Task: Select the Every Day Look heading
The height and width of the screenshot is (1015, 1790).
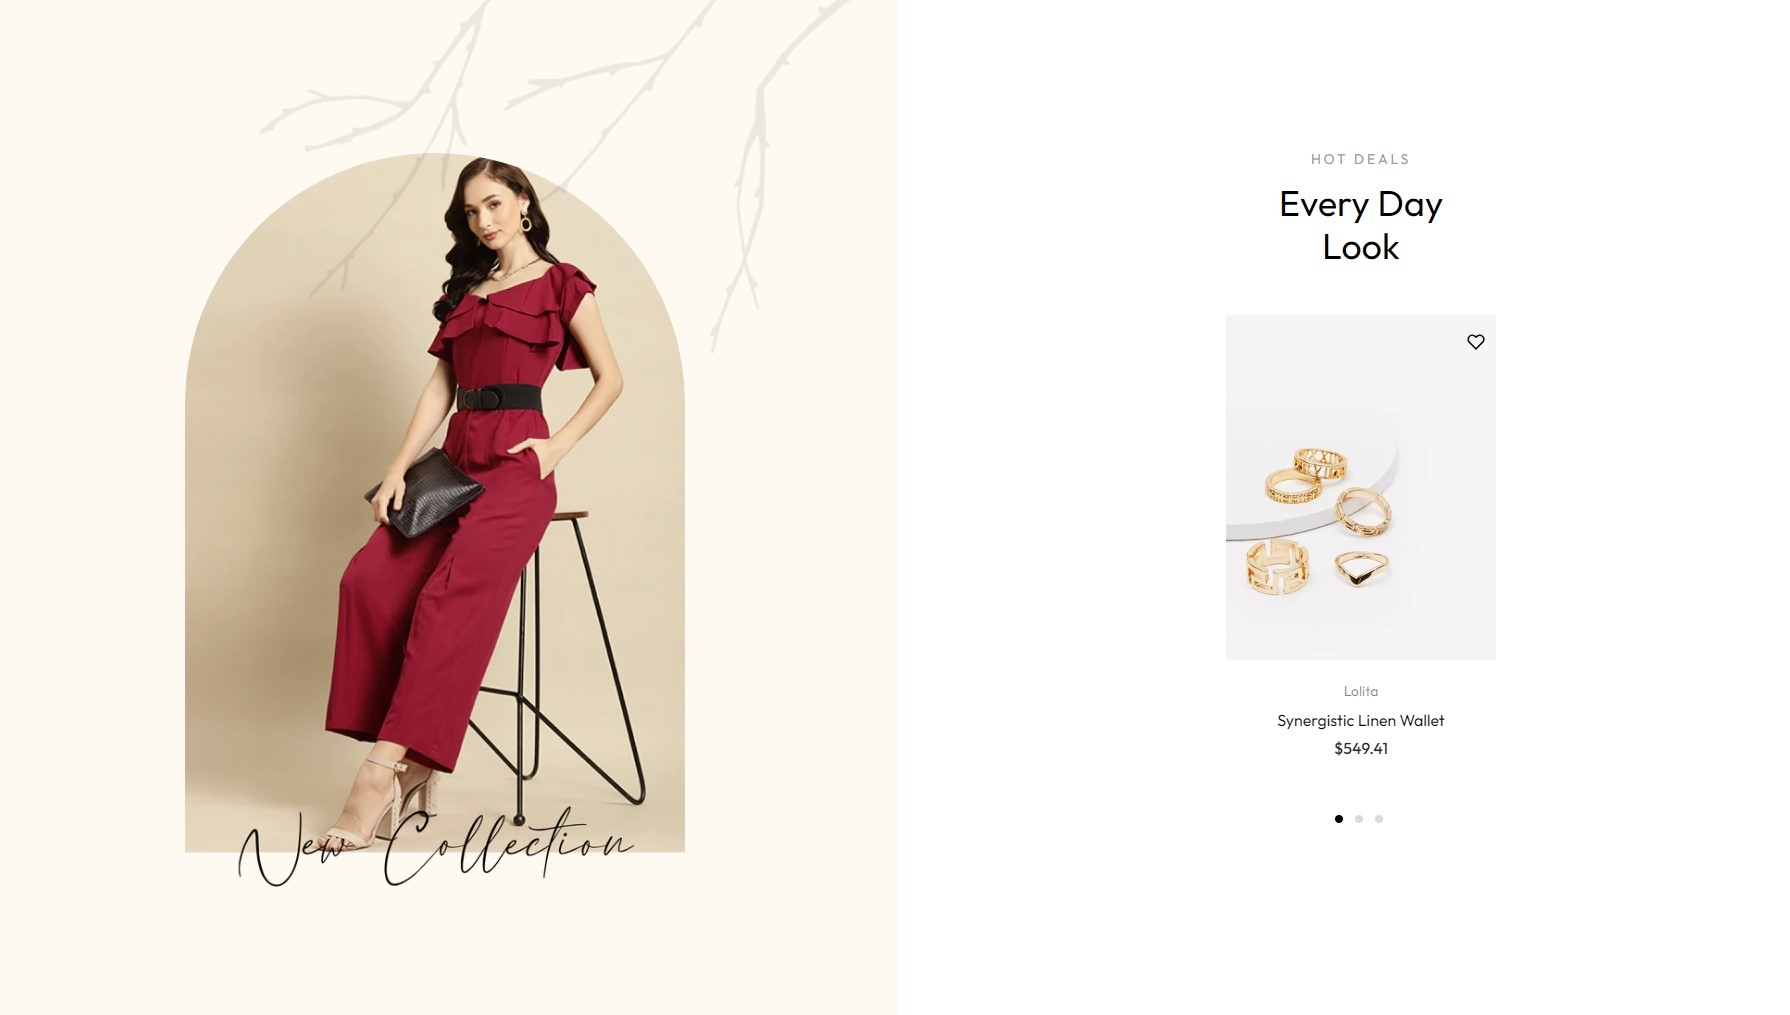Action: 1361,225
